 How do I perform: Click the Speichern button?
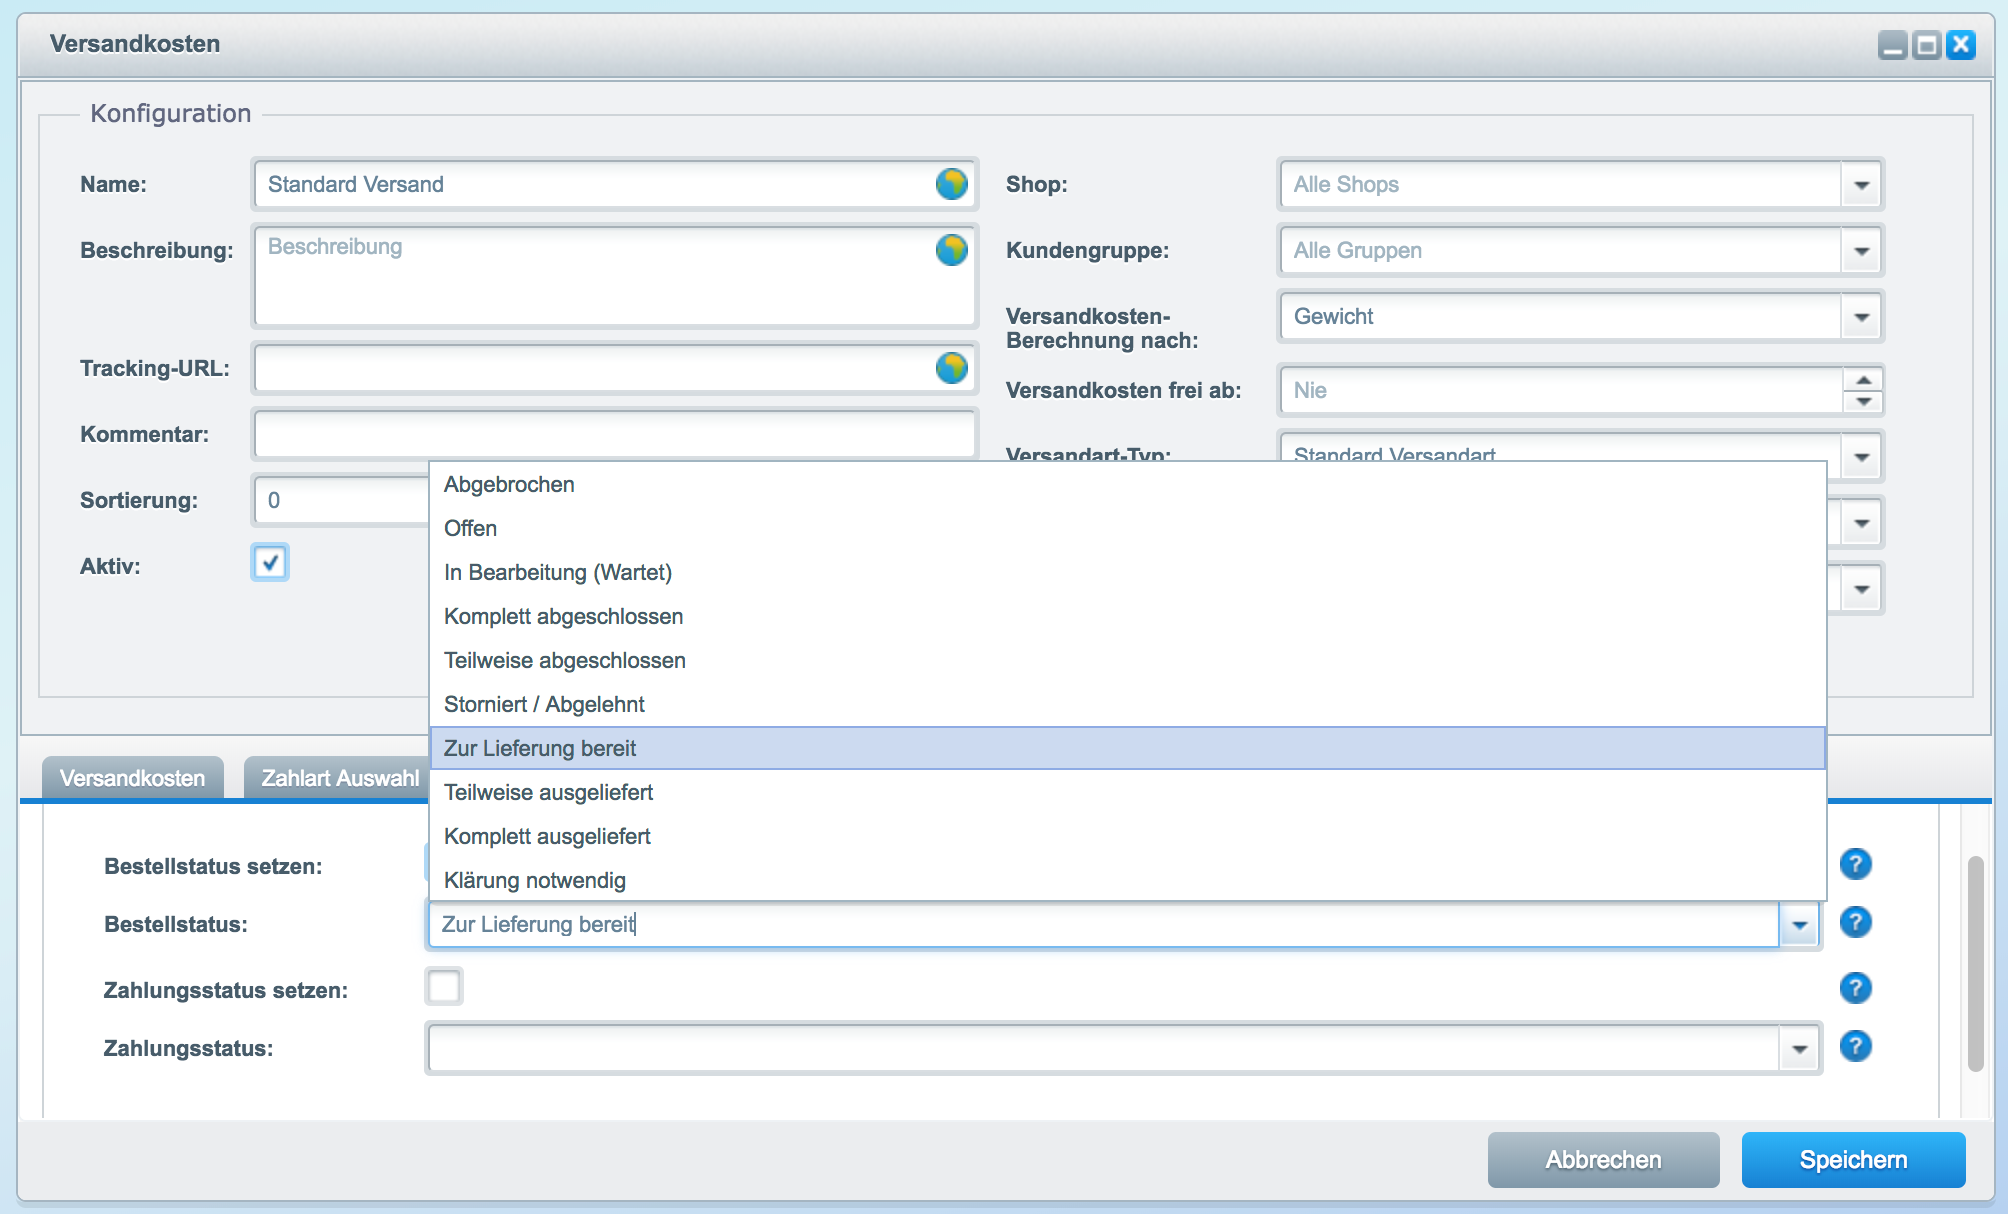pyautogui.click(x=1853, y=1160)
